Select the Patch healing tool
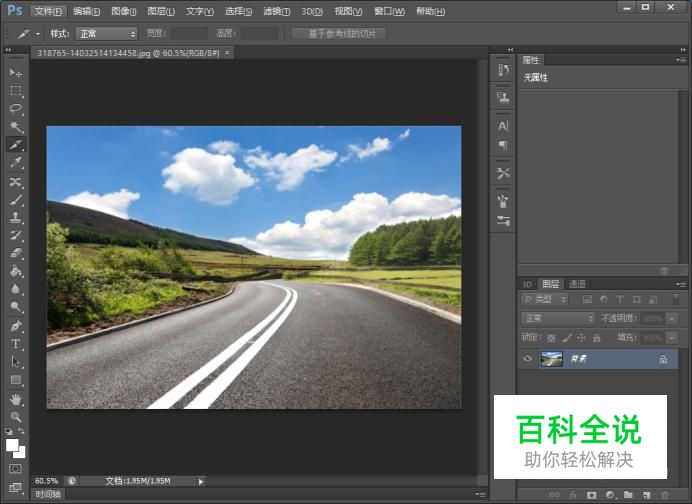 16,181
